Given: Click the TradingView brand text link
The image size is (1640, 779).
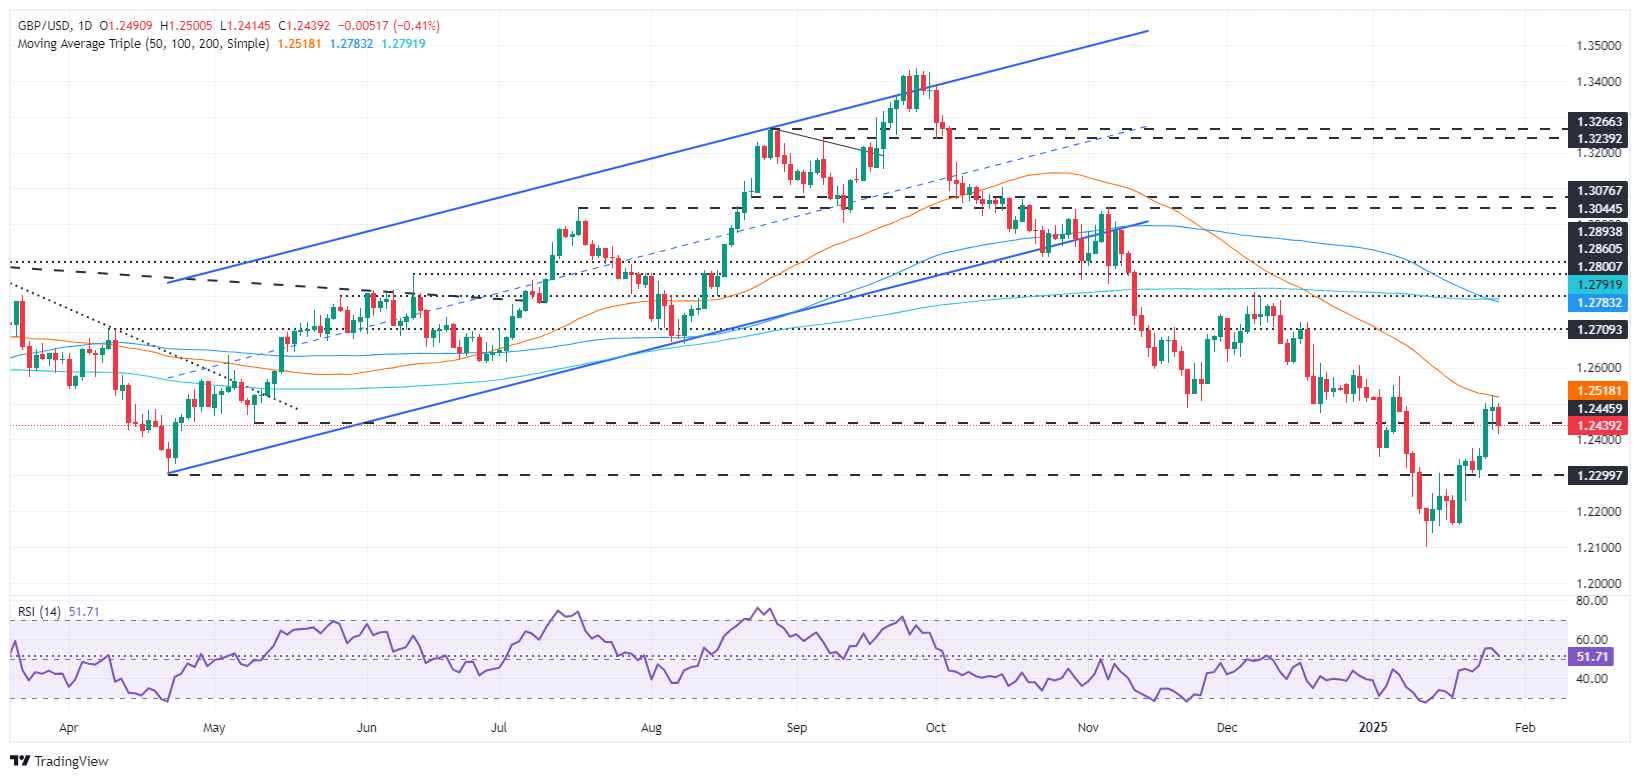Looking at the screenshot, I should [x=71, y=761].
